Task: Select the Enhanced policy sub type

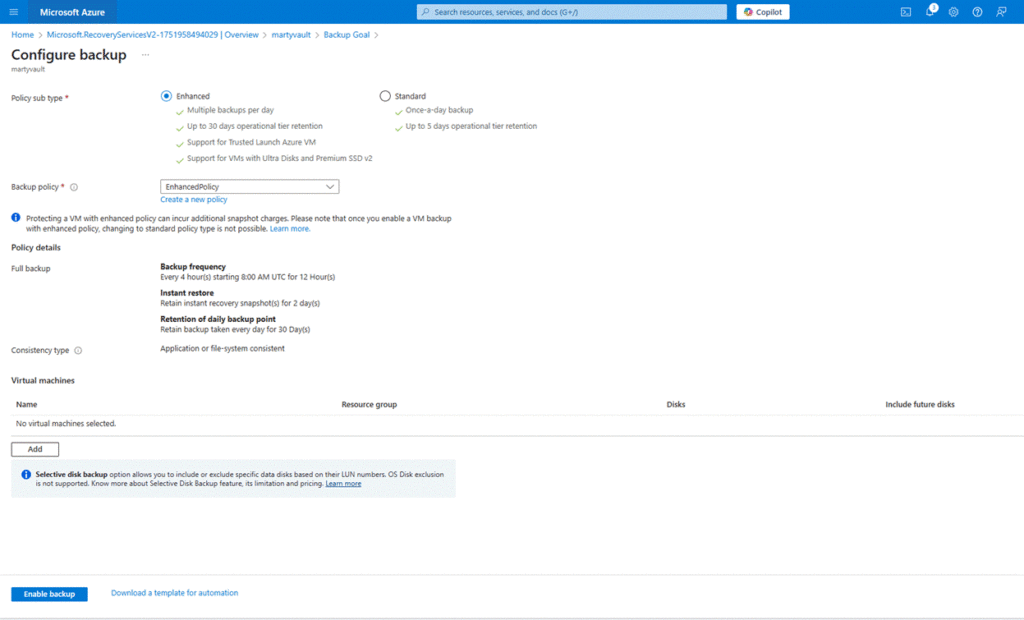Action: [x=166, y=96]
